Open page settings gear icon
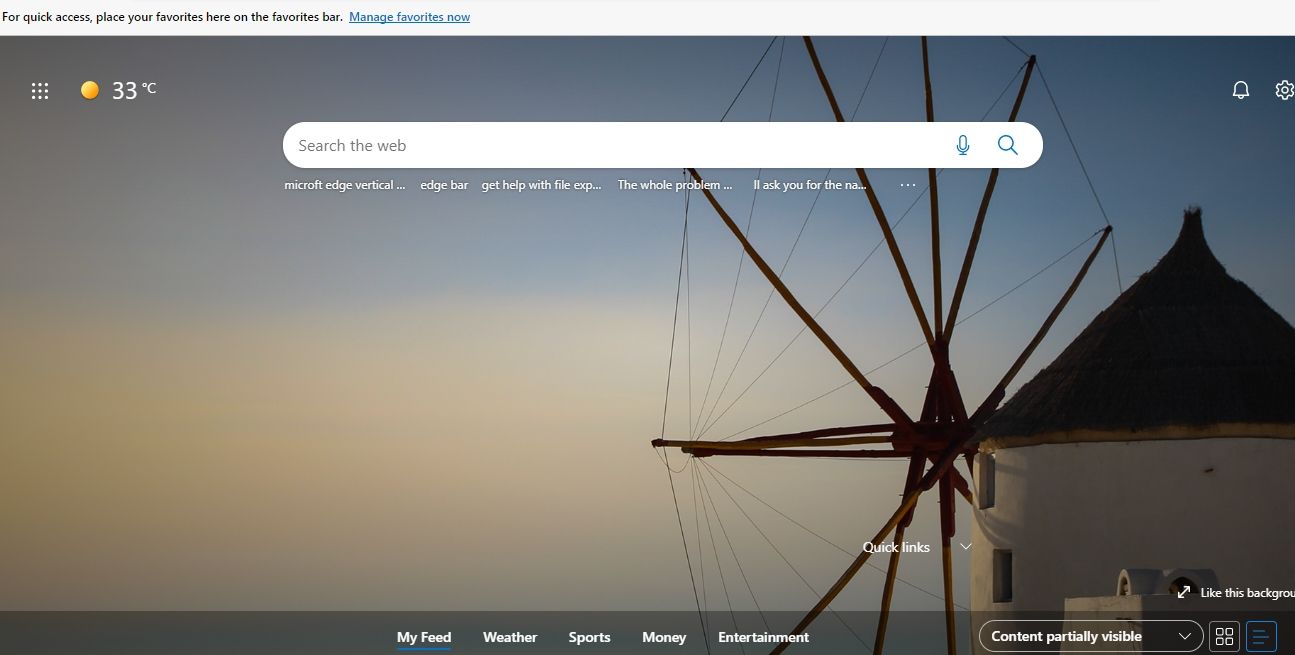 (1284, 90)
